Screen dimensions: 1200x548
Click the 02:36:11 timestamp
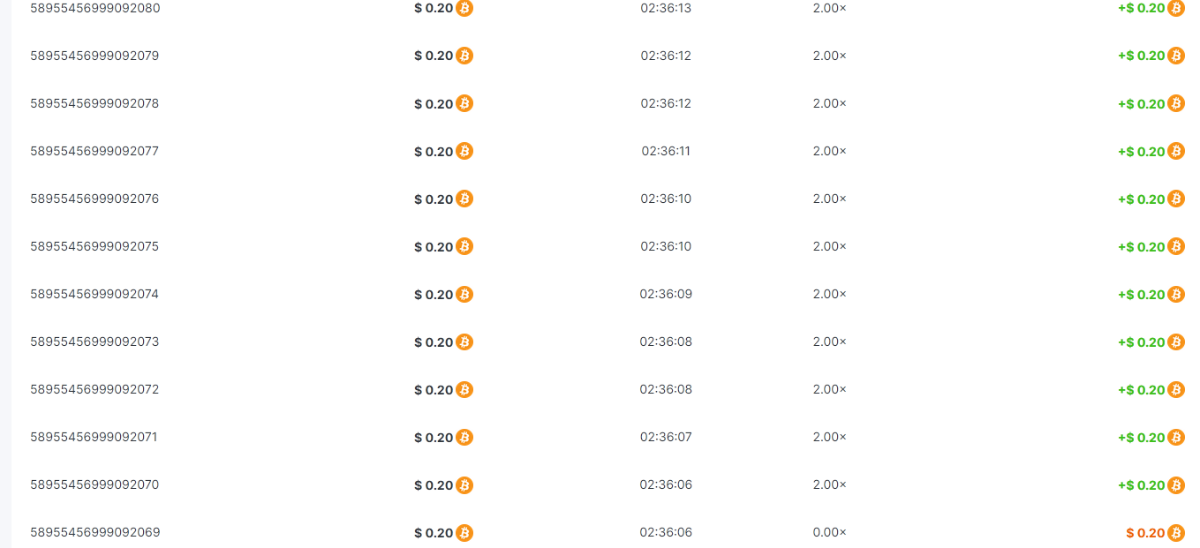click(x=666, y=151)
